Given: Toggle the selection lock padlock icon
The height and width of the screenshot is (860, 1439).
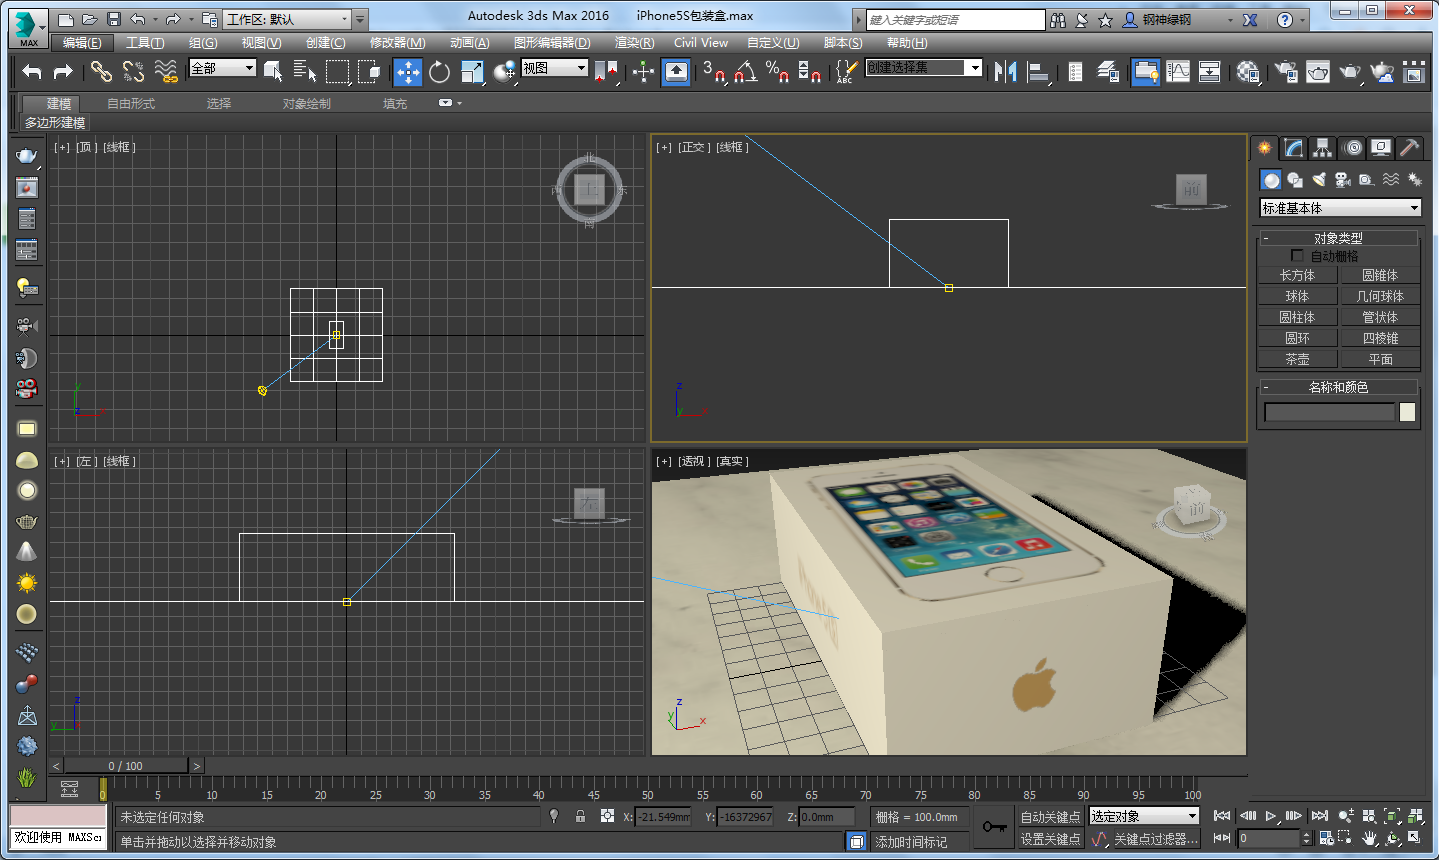Looking at the screenshot, I should [x=580, y=816].
